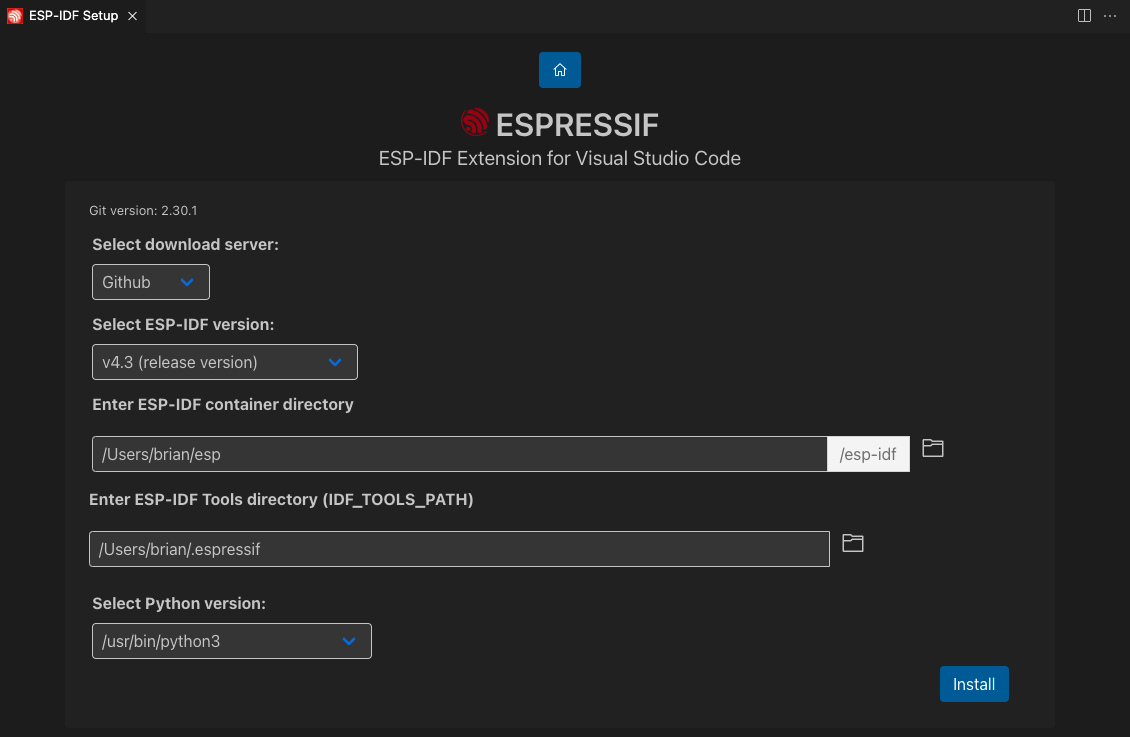Open the ESP-IDF version dropdown

[x=224, y=362]
